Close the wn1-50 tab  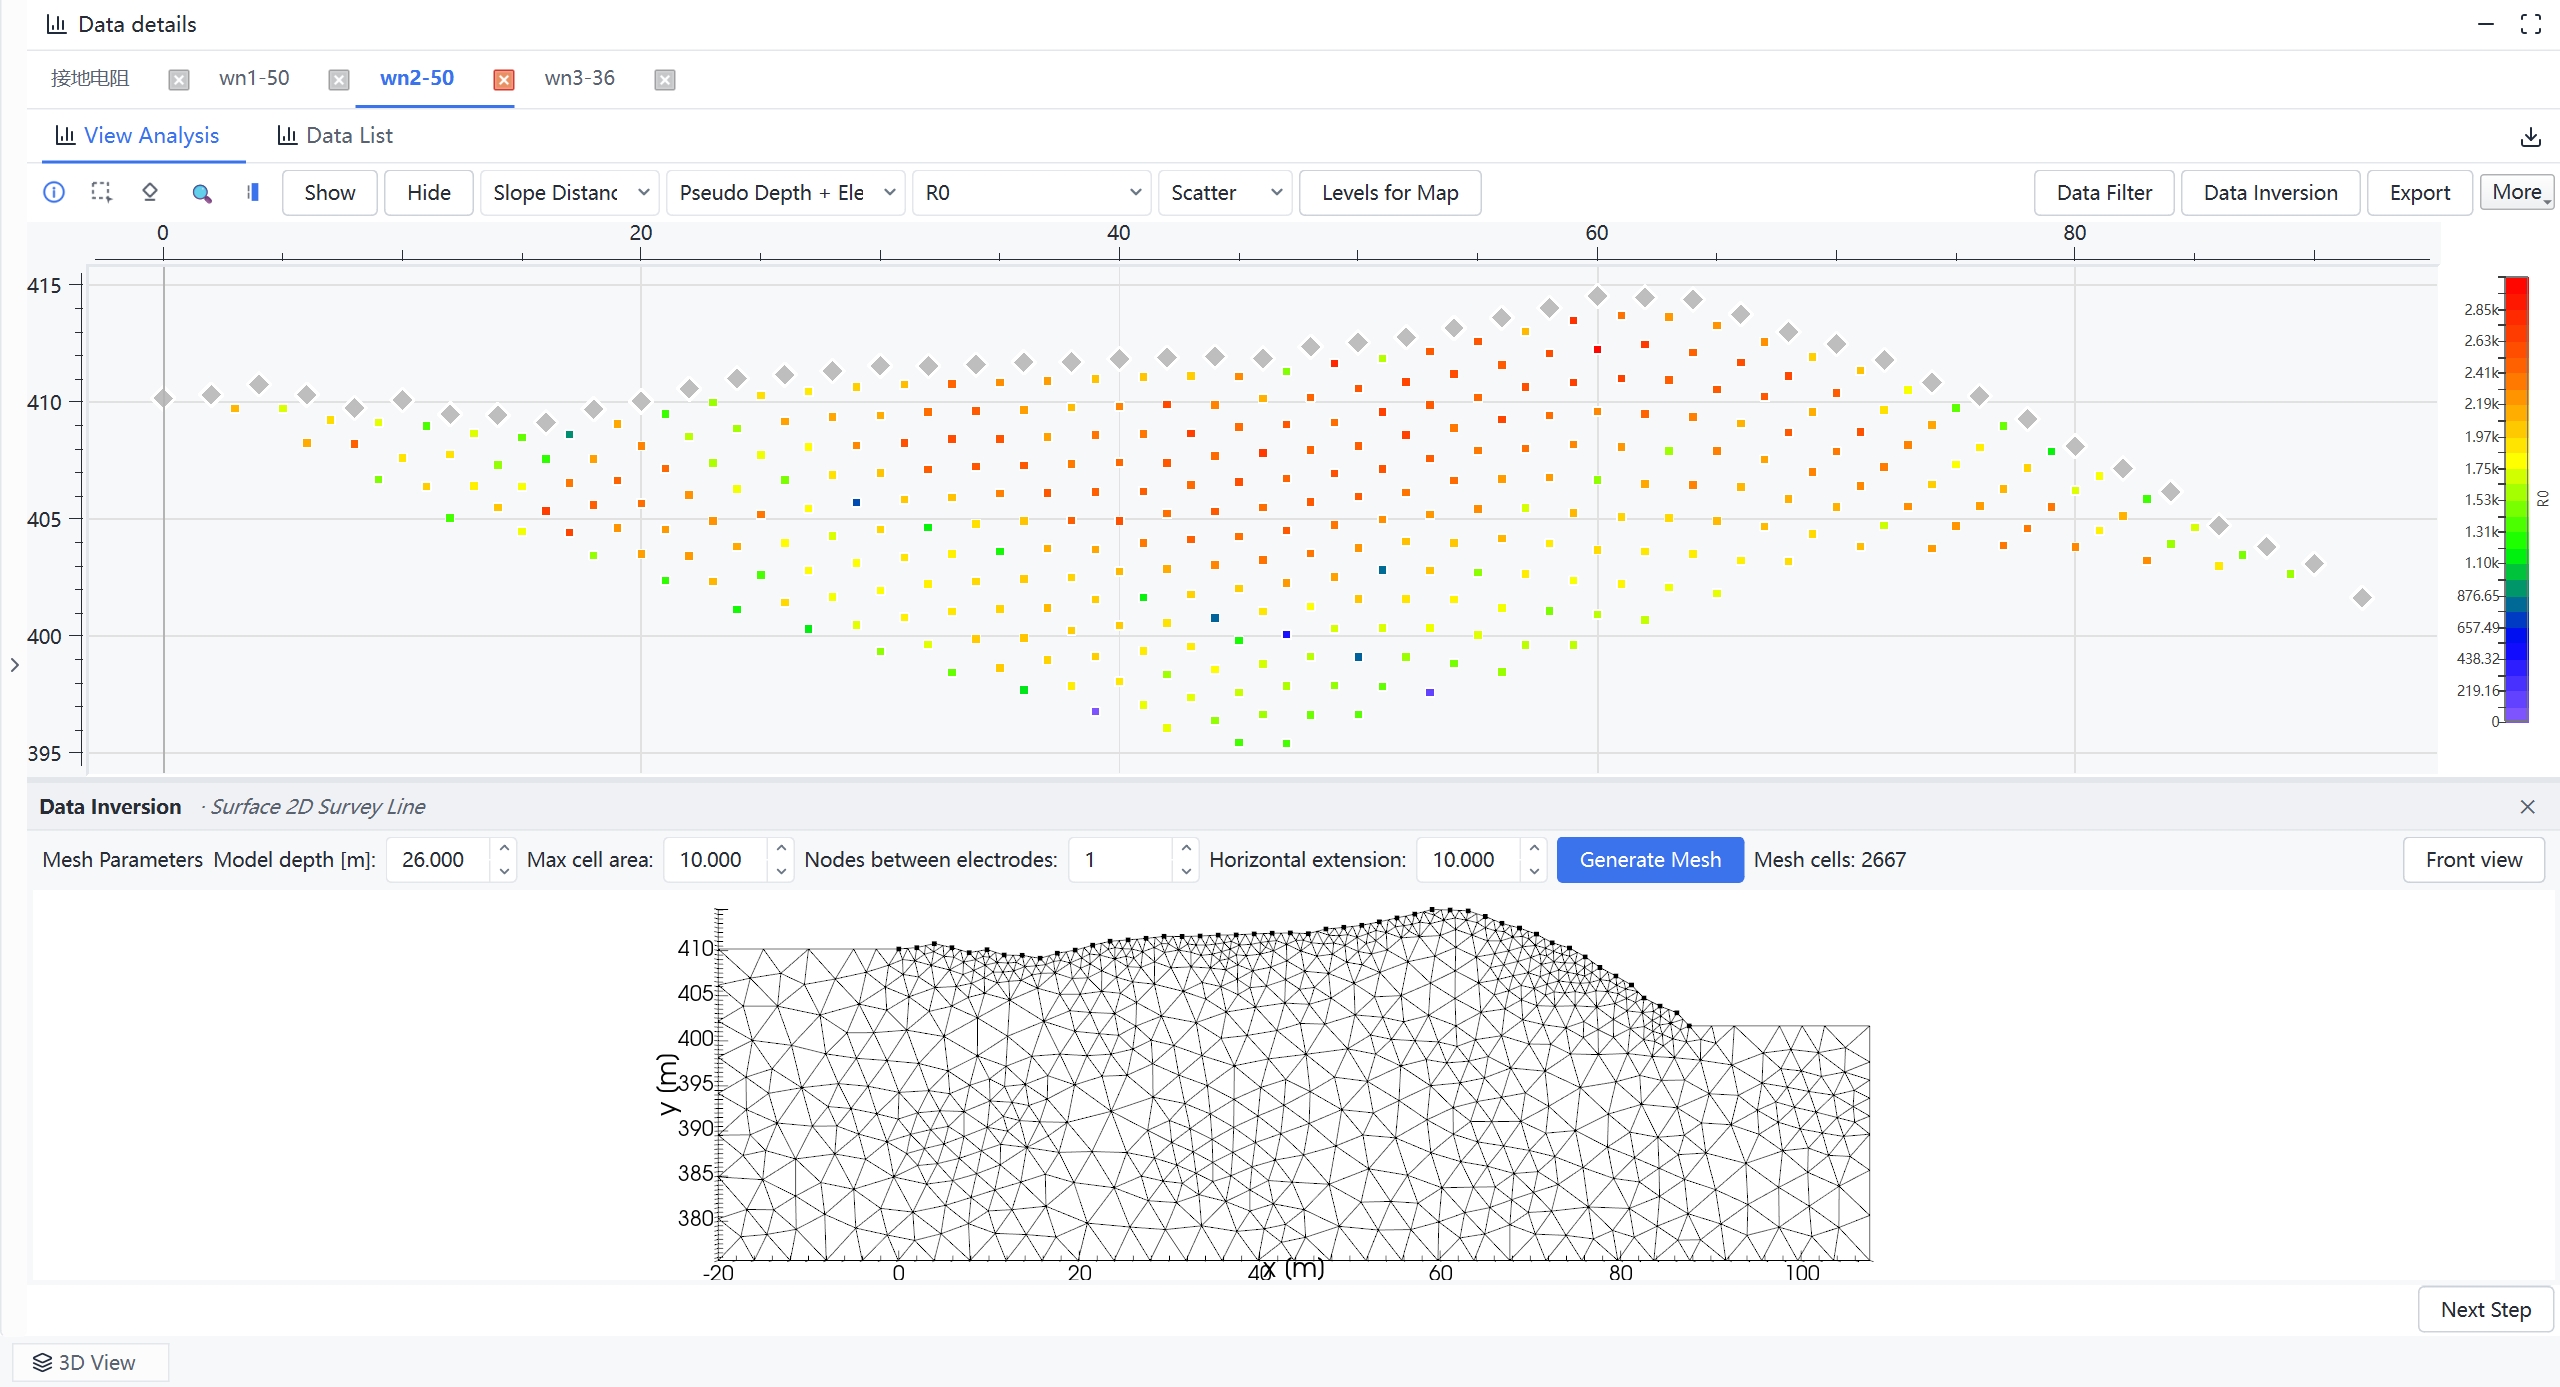339,80
